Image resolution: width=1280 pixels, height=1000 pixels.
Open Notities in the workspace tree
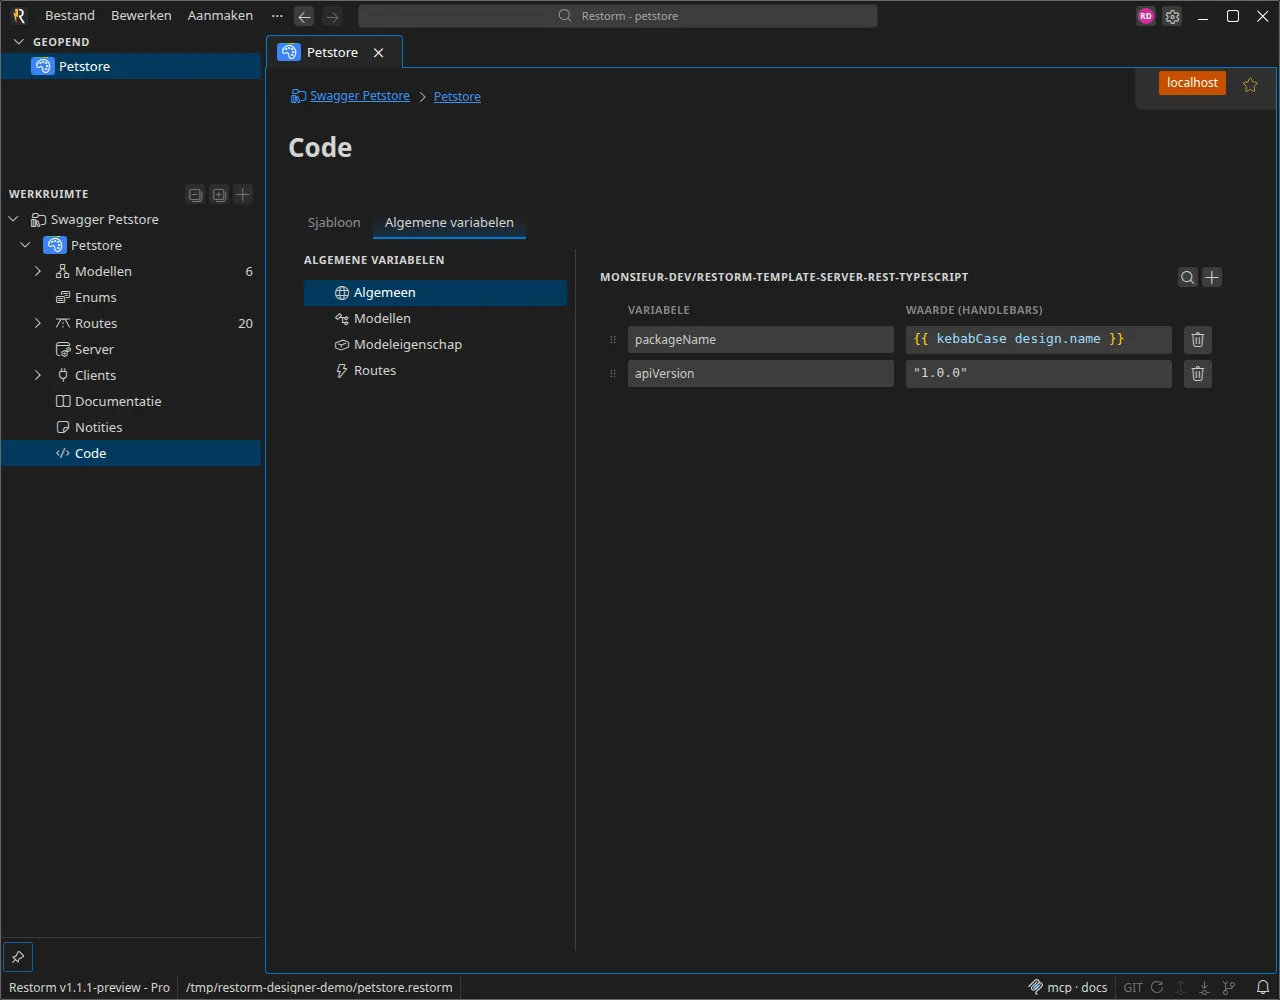point(131,427)
